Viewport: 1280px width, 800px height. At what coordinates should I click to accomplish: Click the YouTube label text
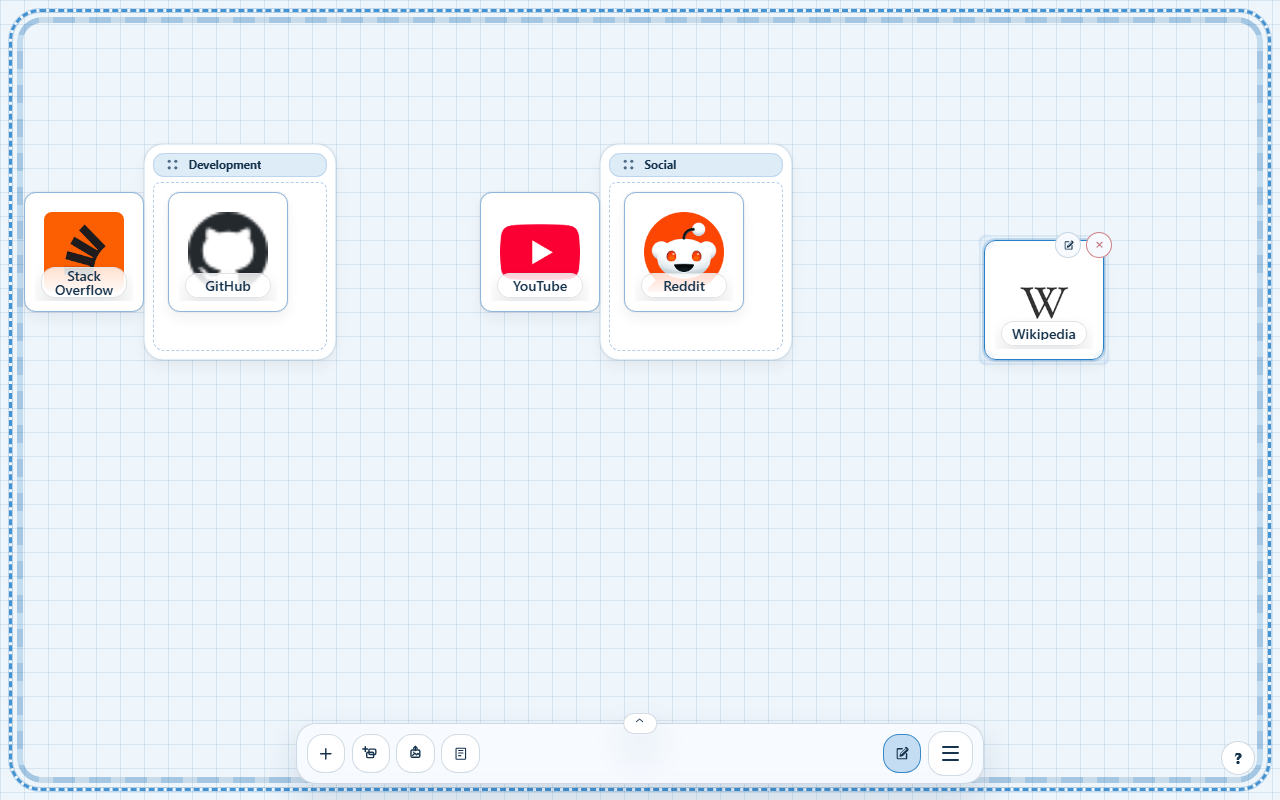pos(540,286)
